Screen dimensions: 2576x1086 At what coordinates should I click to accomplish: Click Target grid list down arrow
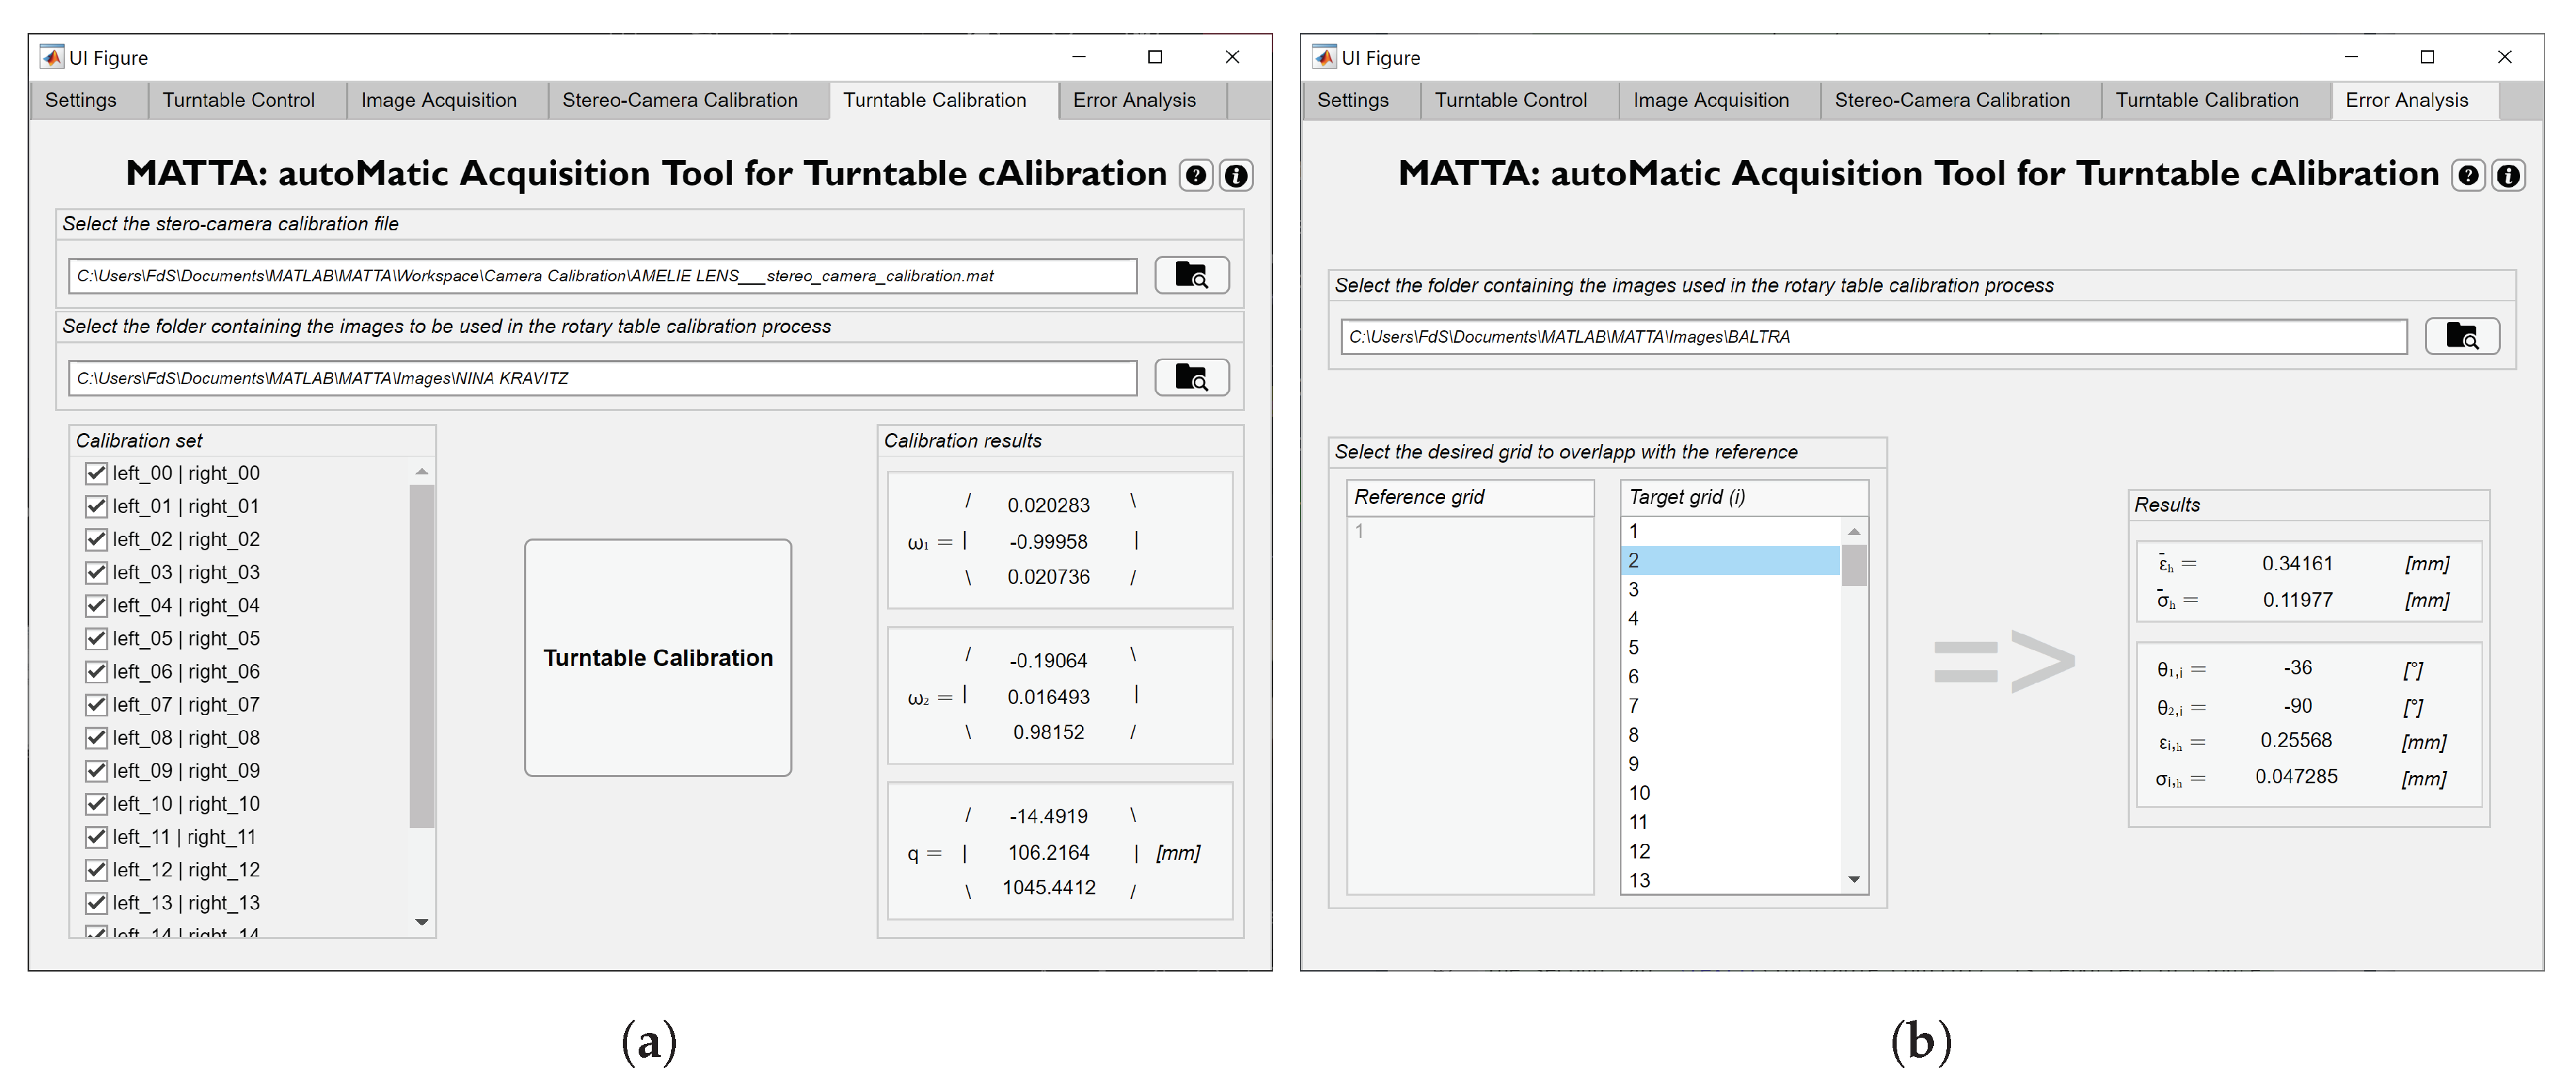pyautogui.click(x=1854, y=880)
